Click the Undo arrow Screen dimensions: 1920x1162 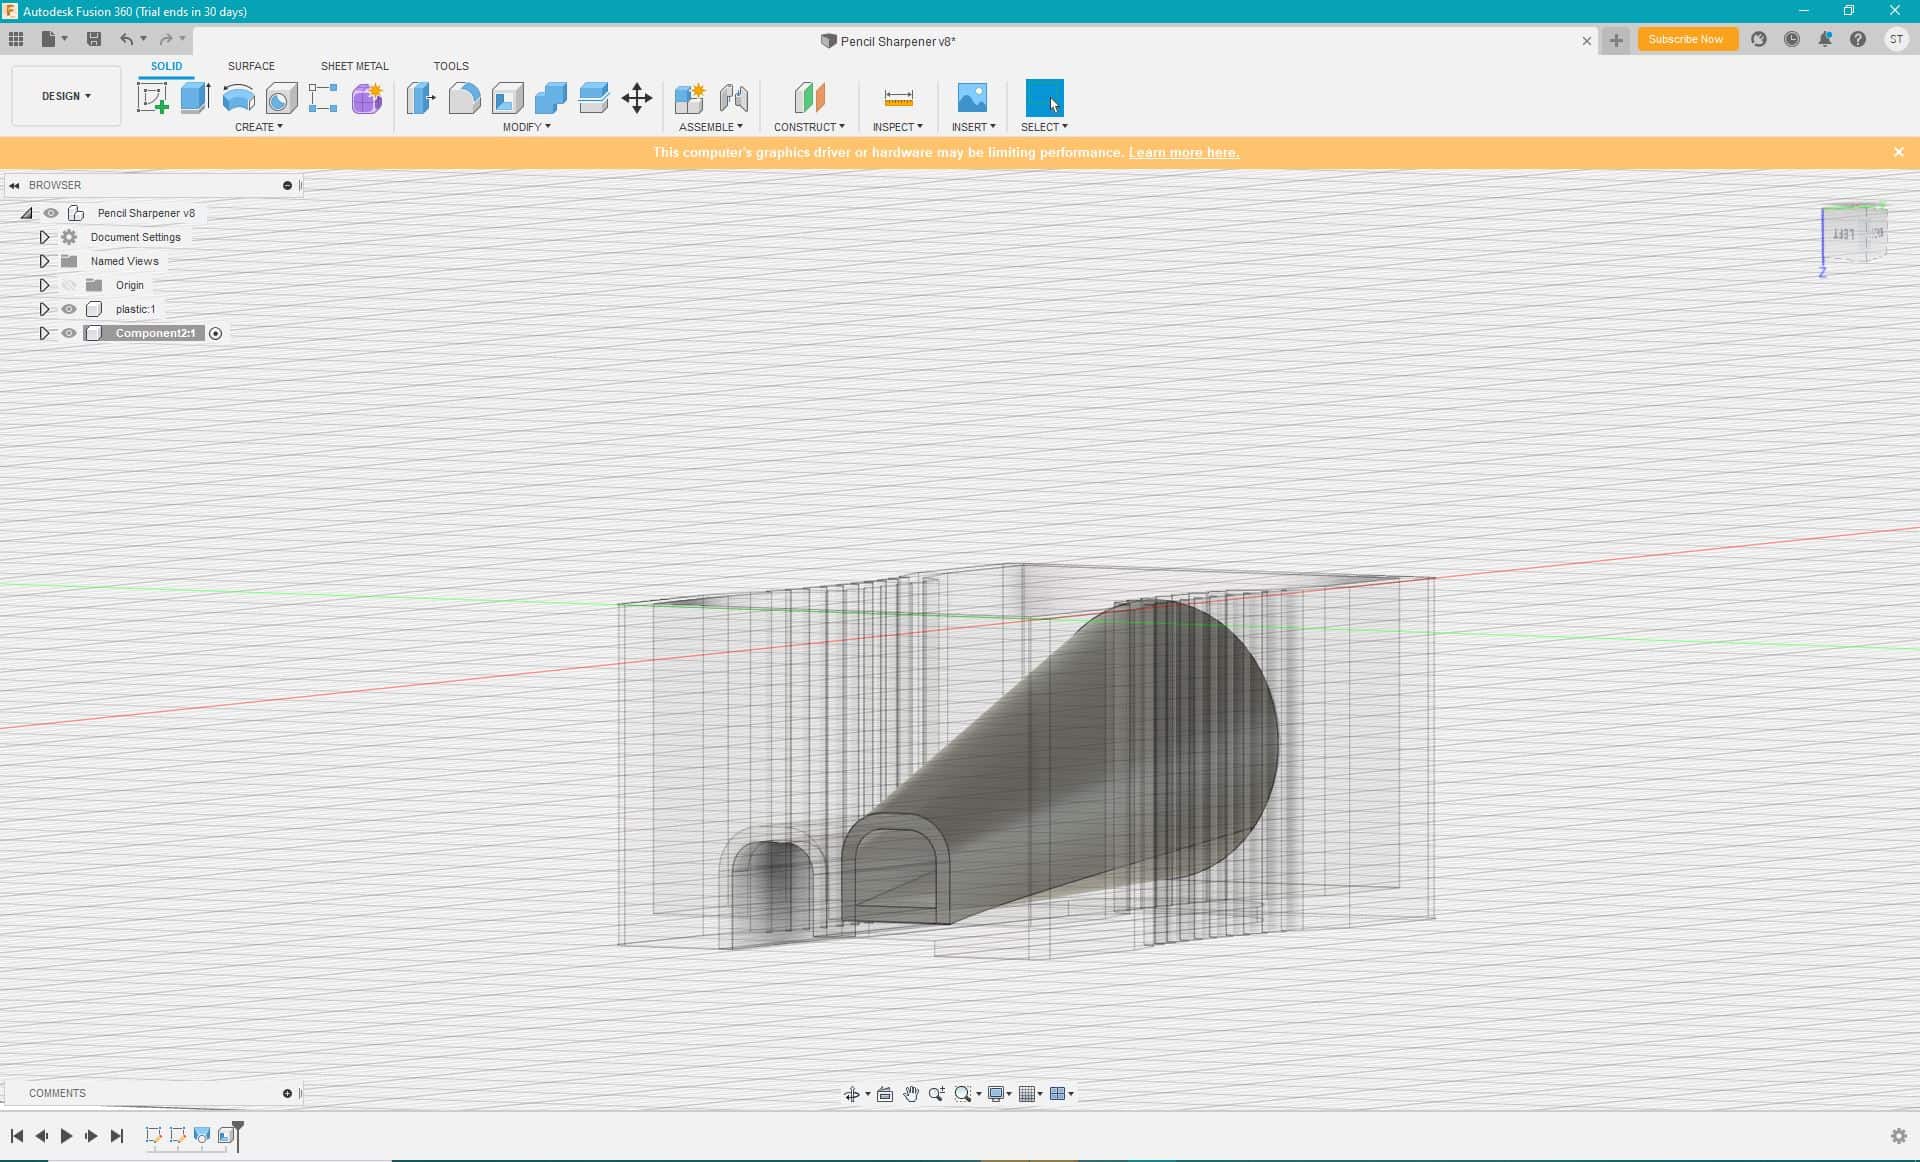126,39
